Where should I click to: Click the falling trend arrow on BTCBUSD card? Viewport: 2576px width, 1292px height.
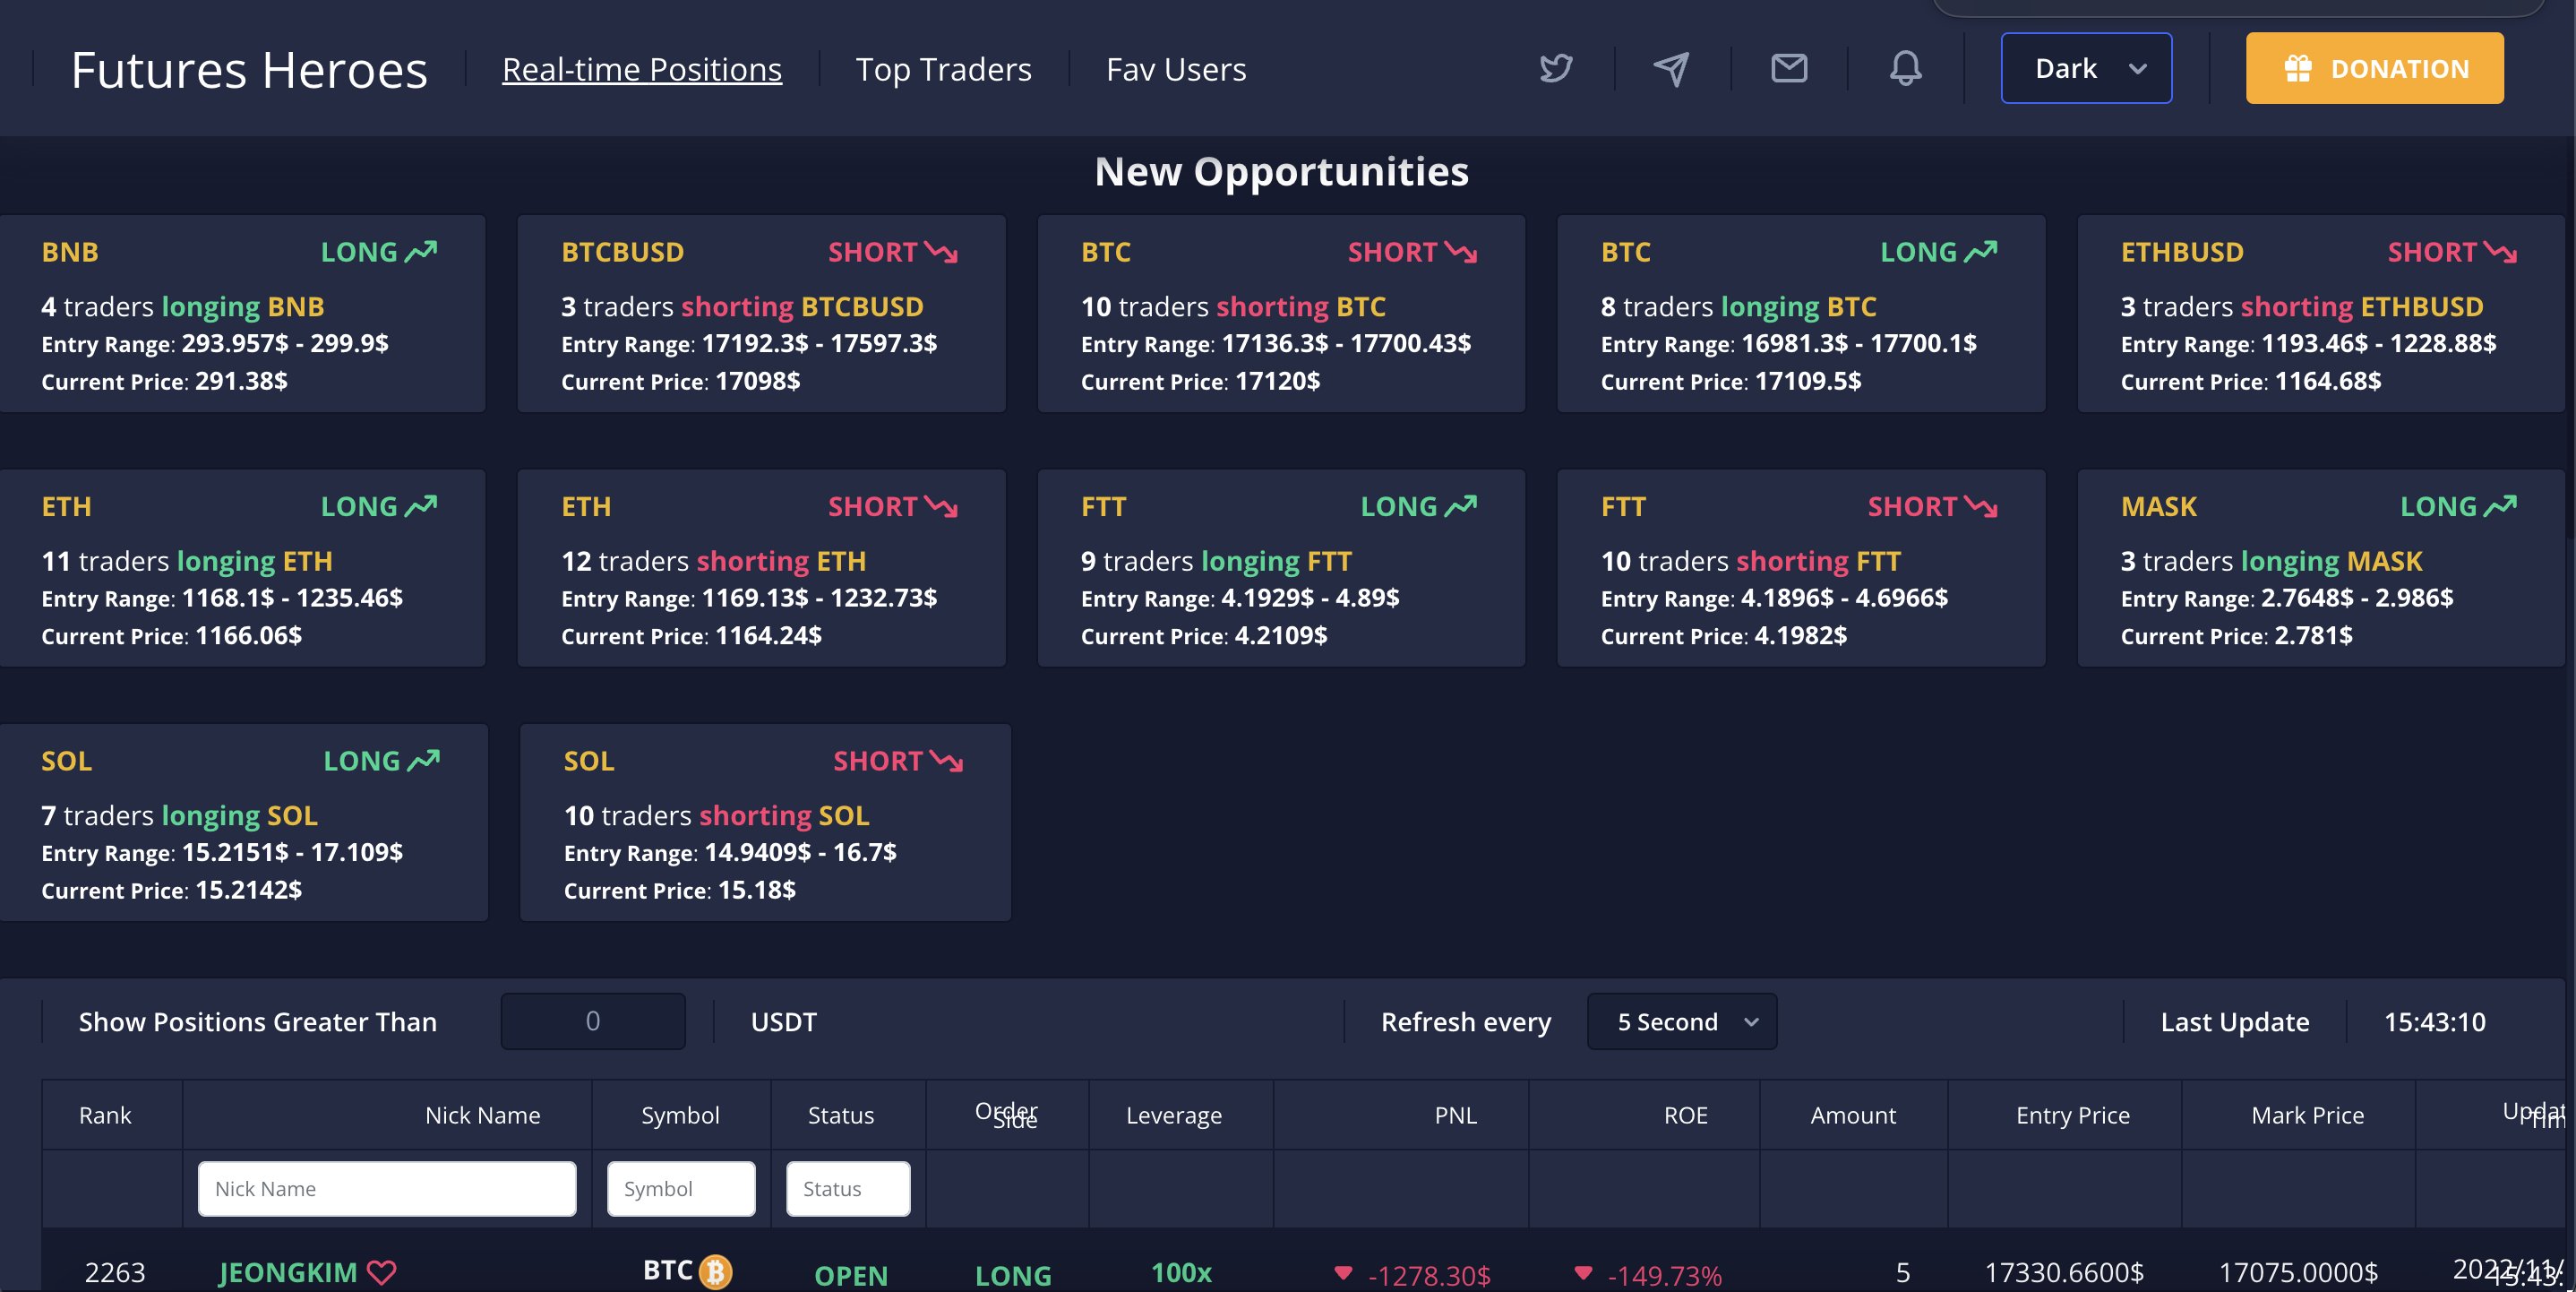point(941,251)
